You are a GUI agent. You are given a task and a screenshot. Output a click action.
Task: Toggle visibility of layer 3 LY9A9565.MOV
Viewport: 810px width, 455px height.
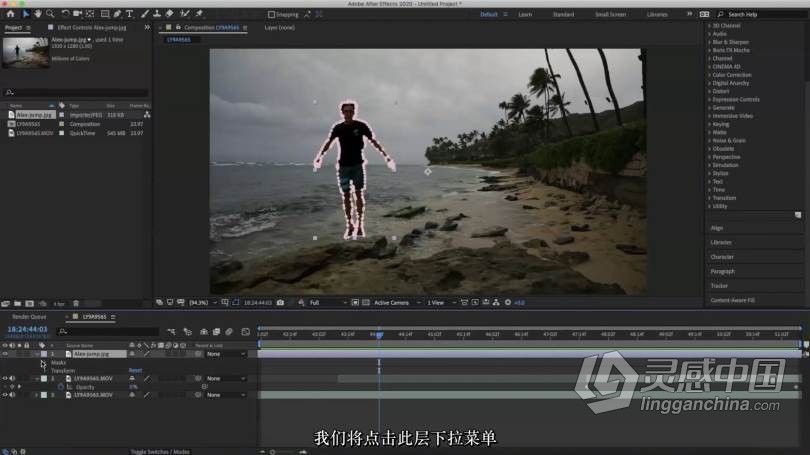(x=5, y=395)
